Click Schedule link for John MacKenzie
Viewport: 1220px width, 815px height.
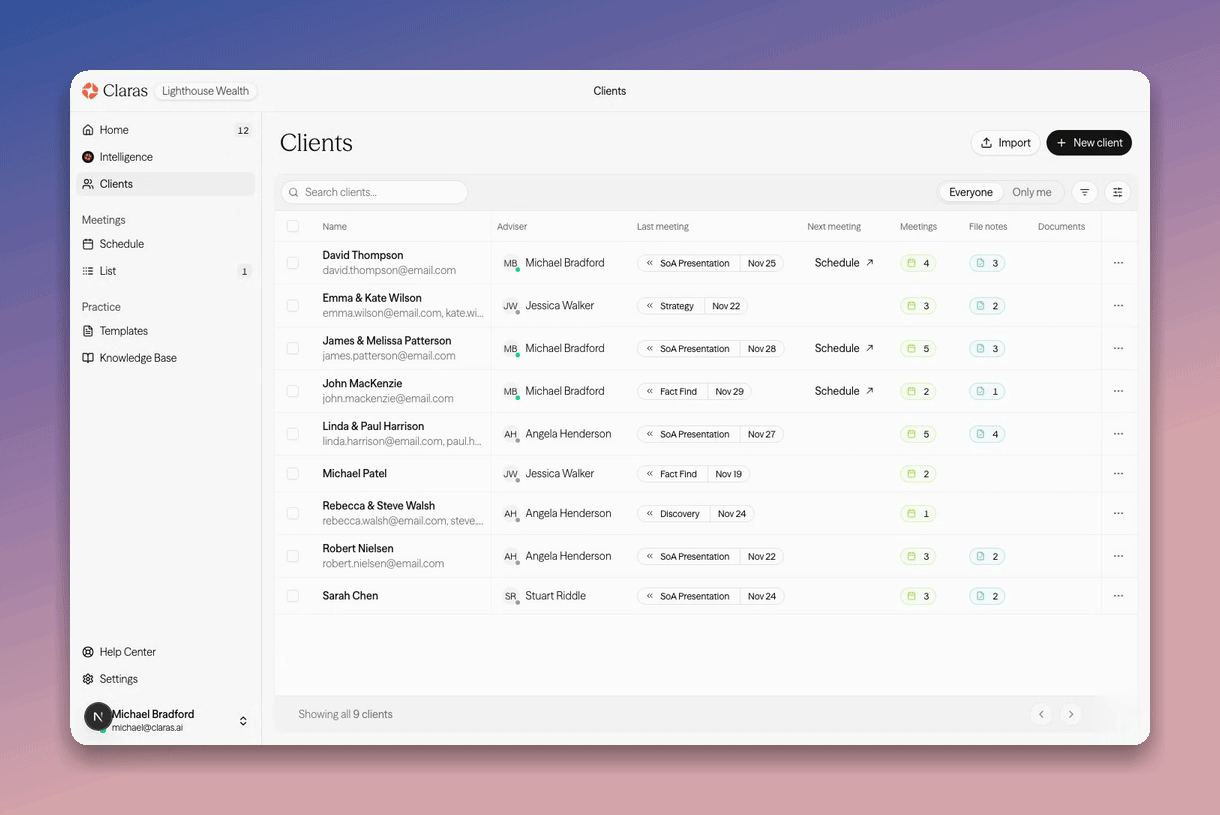pos(845,391)
